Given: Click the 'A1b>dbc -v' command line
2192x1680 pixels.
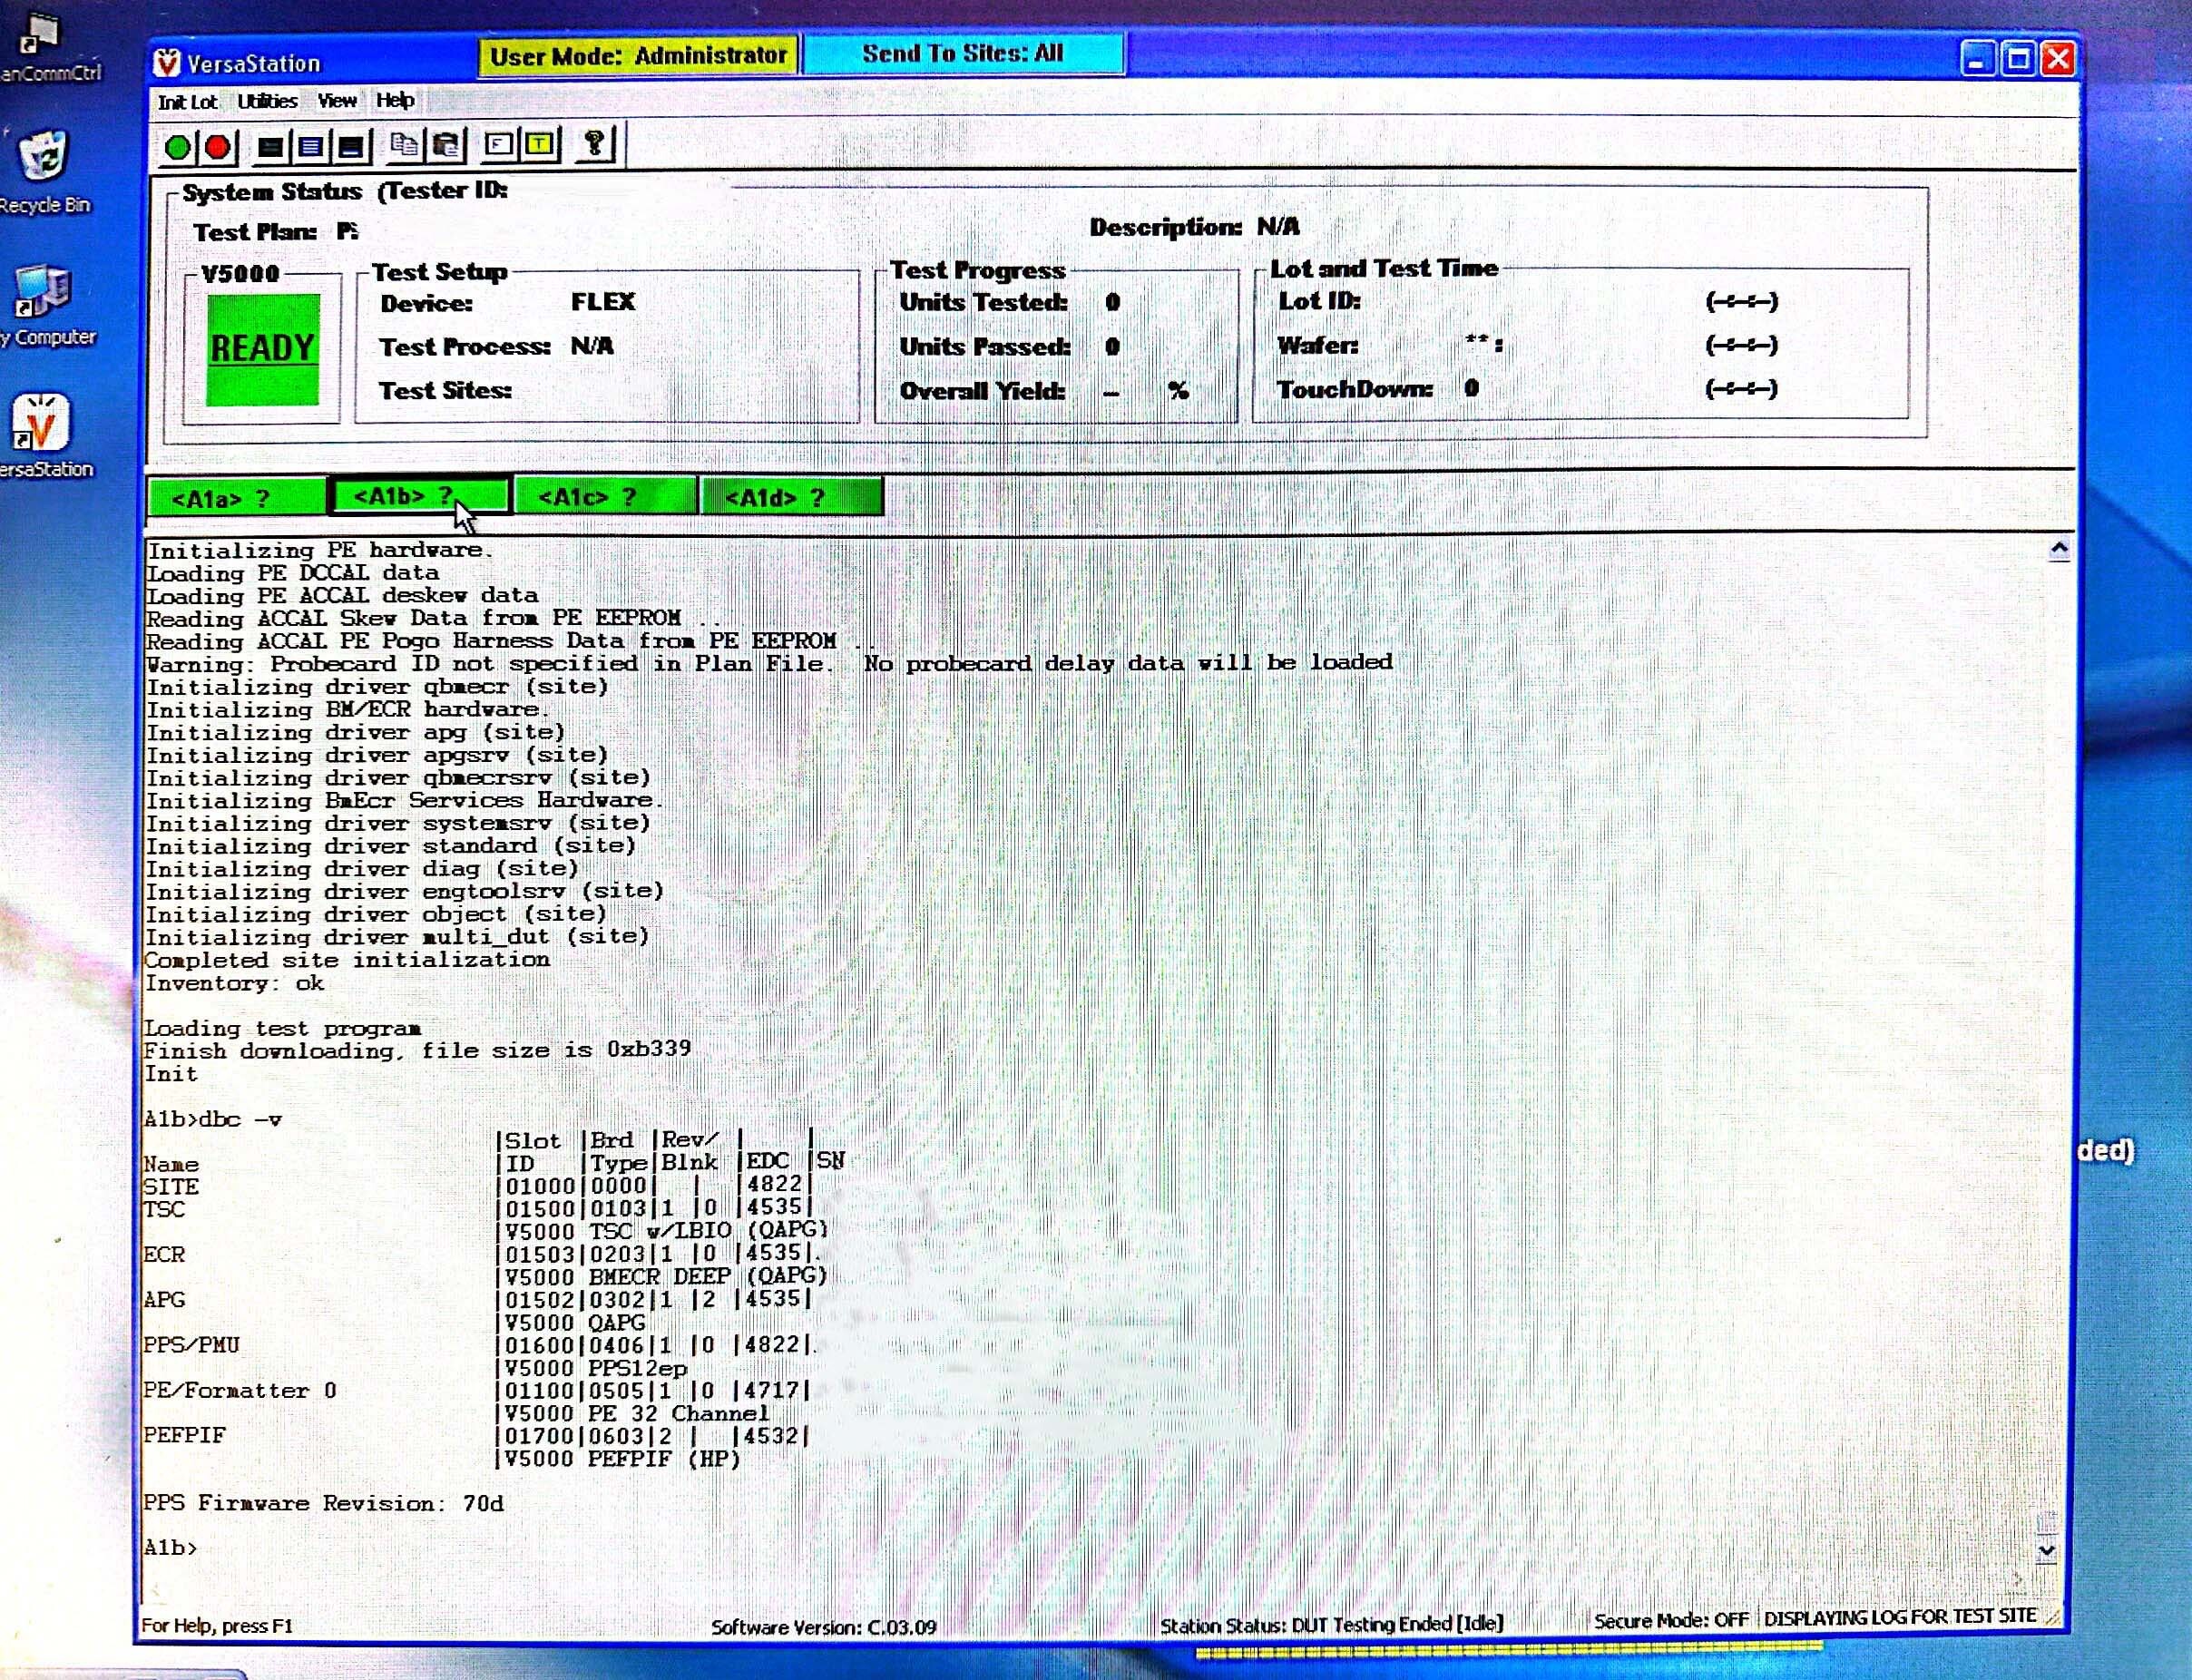Looking at the screenshot, I should pos(213,1119).
